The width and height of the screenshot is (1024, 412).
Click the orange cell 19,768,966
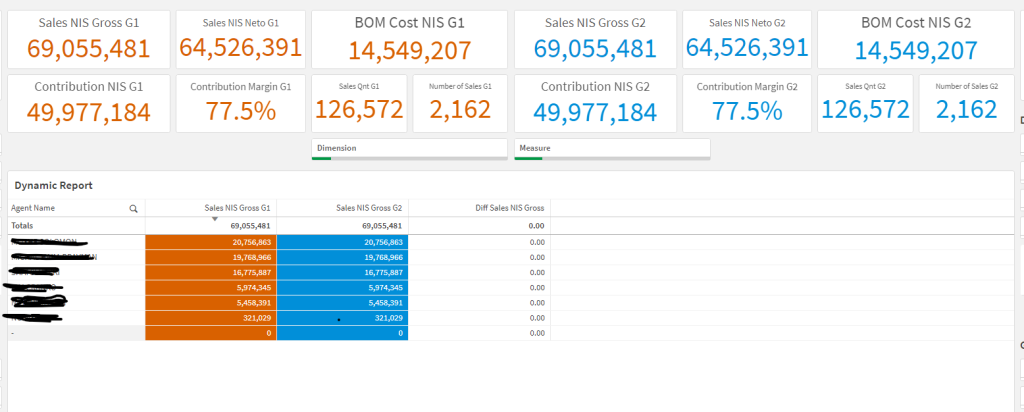click(211, 257)
